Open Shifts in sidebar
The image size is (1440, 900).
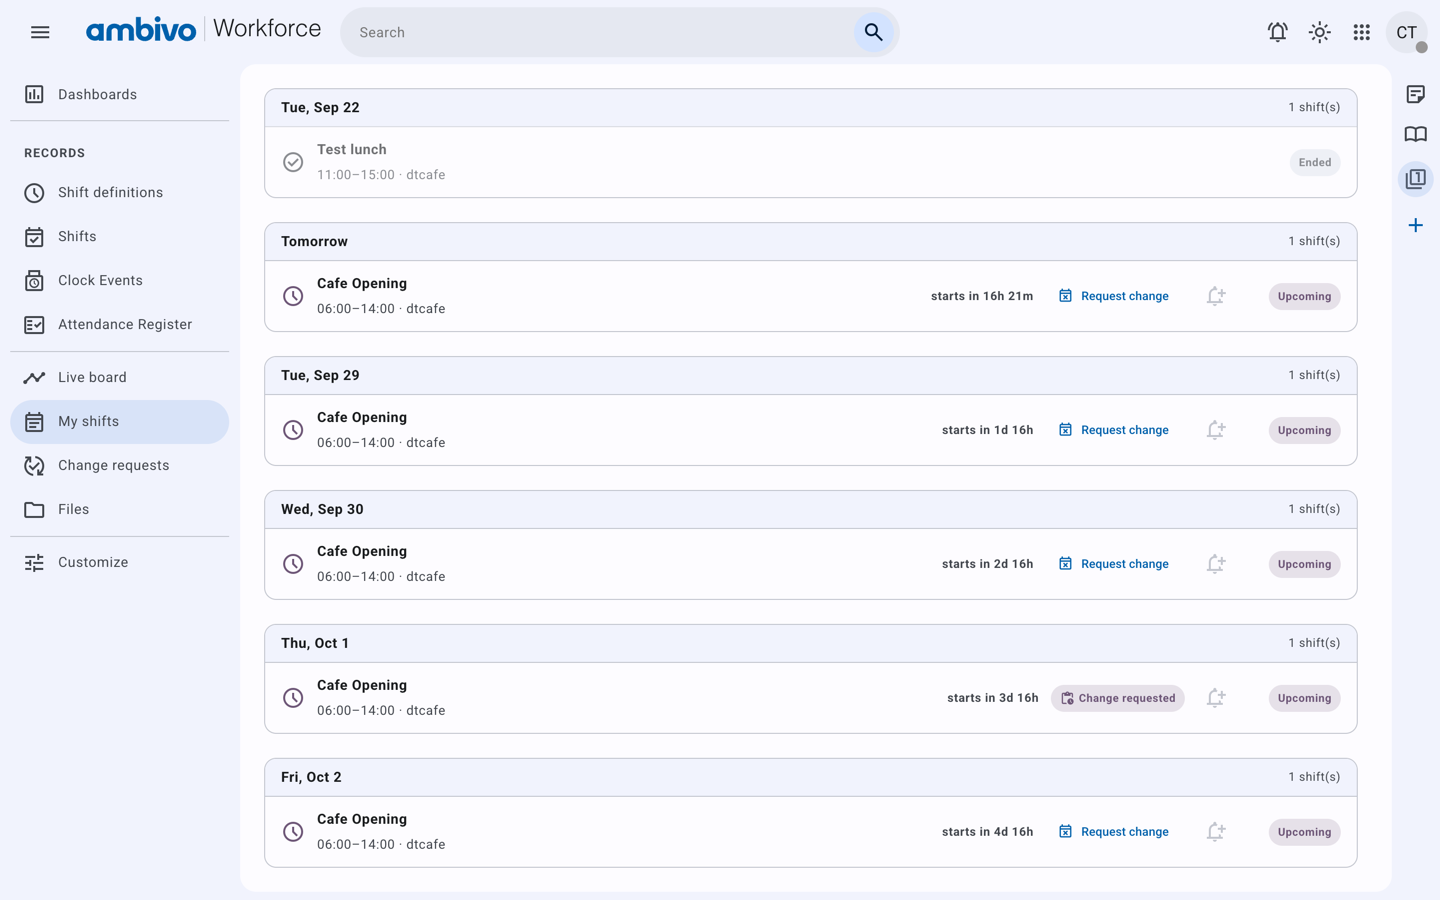(x=119, y=236)
